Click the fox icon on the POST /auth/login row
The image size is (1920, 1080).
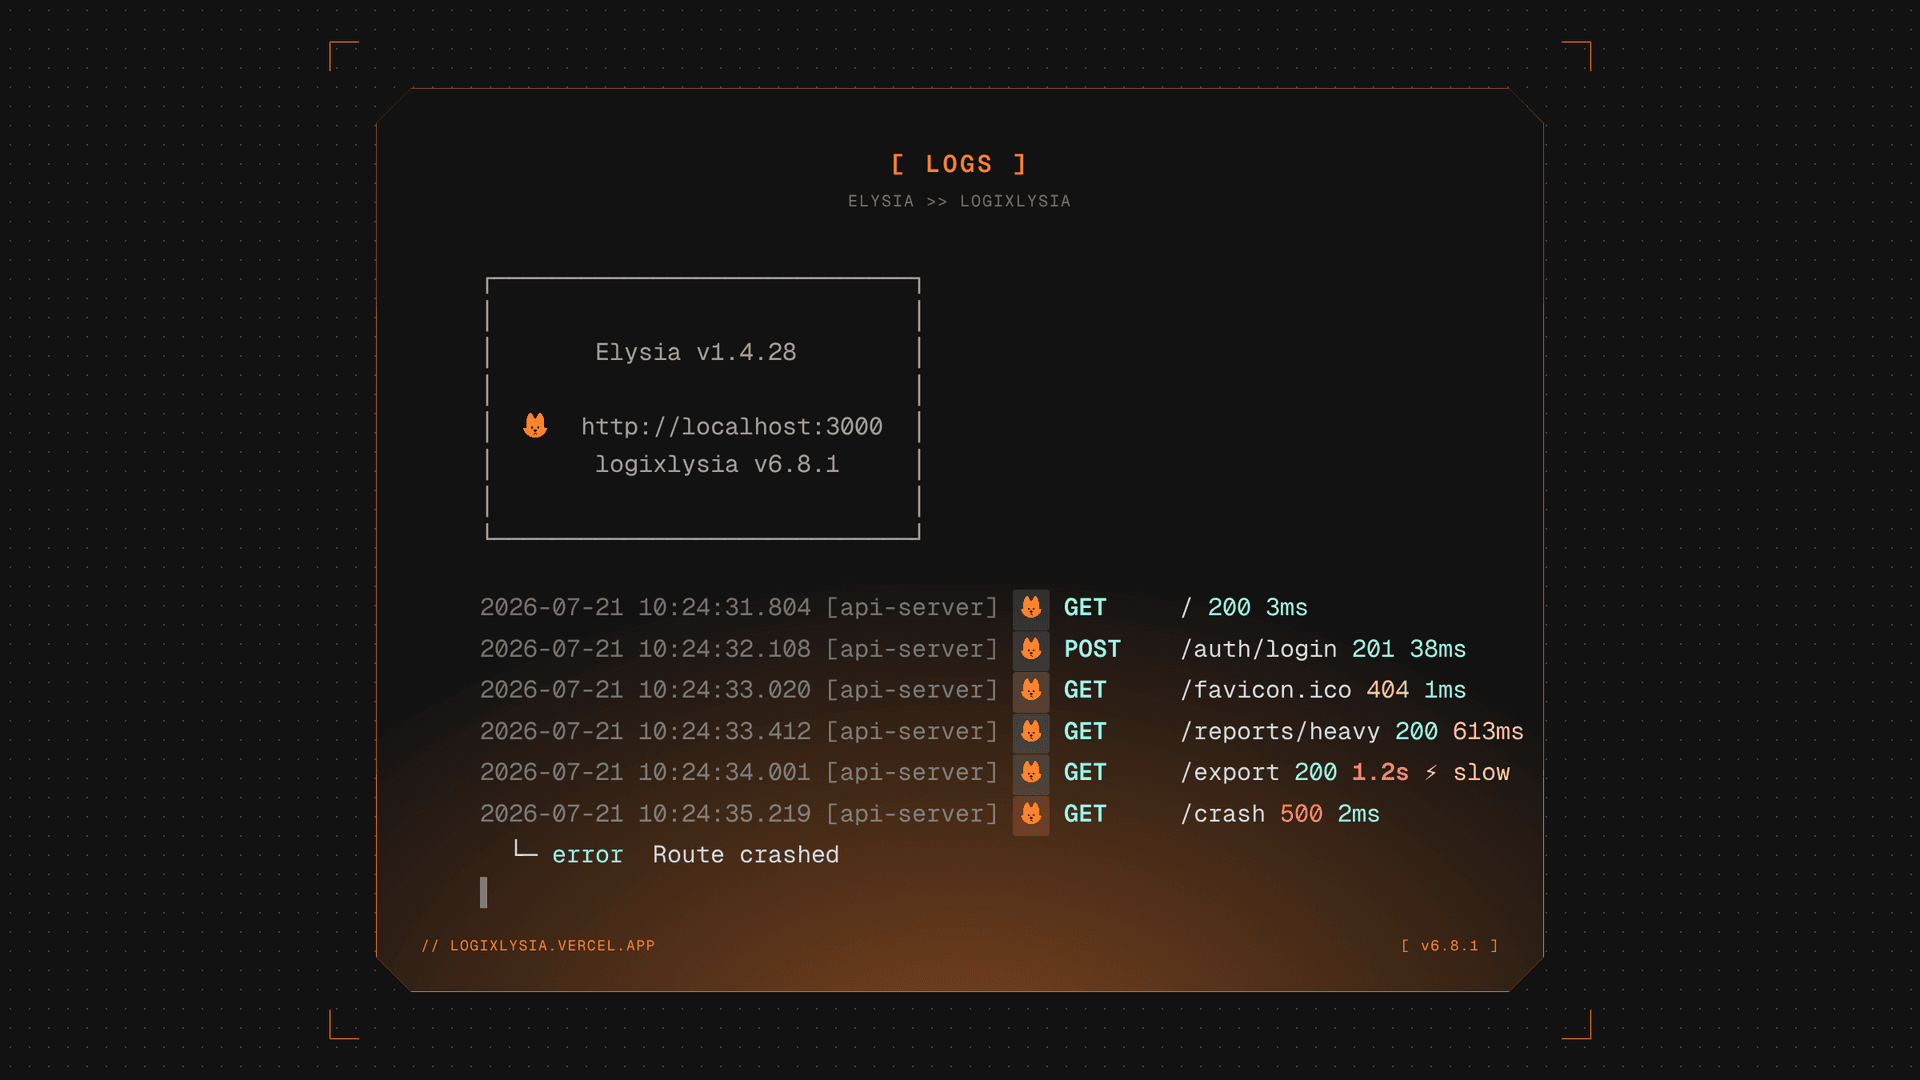1031,649
